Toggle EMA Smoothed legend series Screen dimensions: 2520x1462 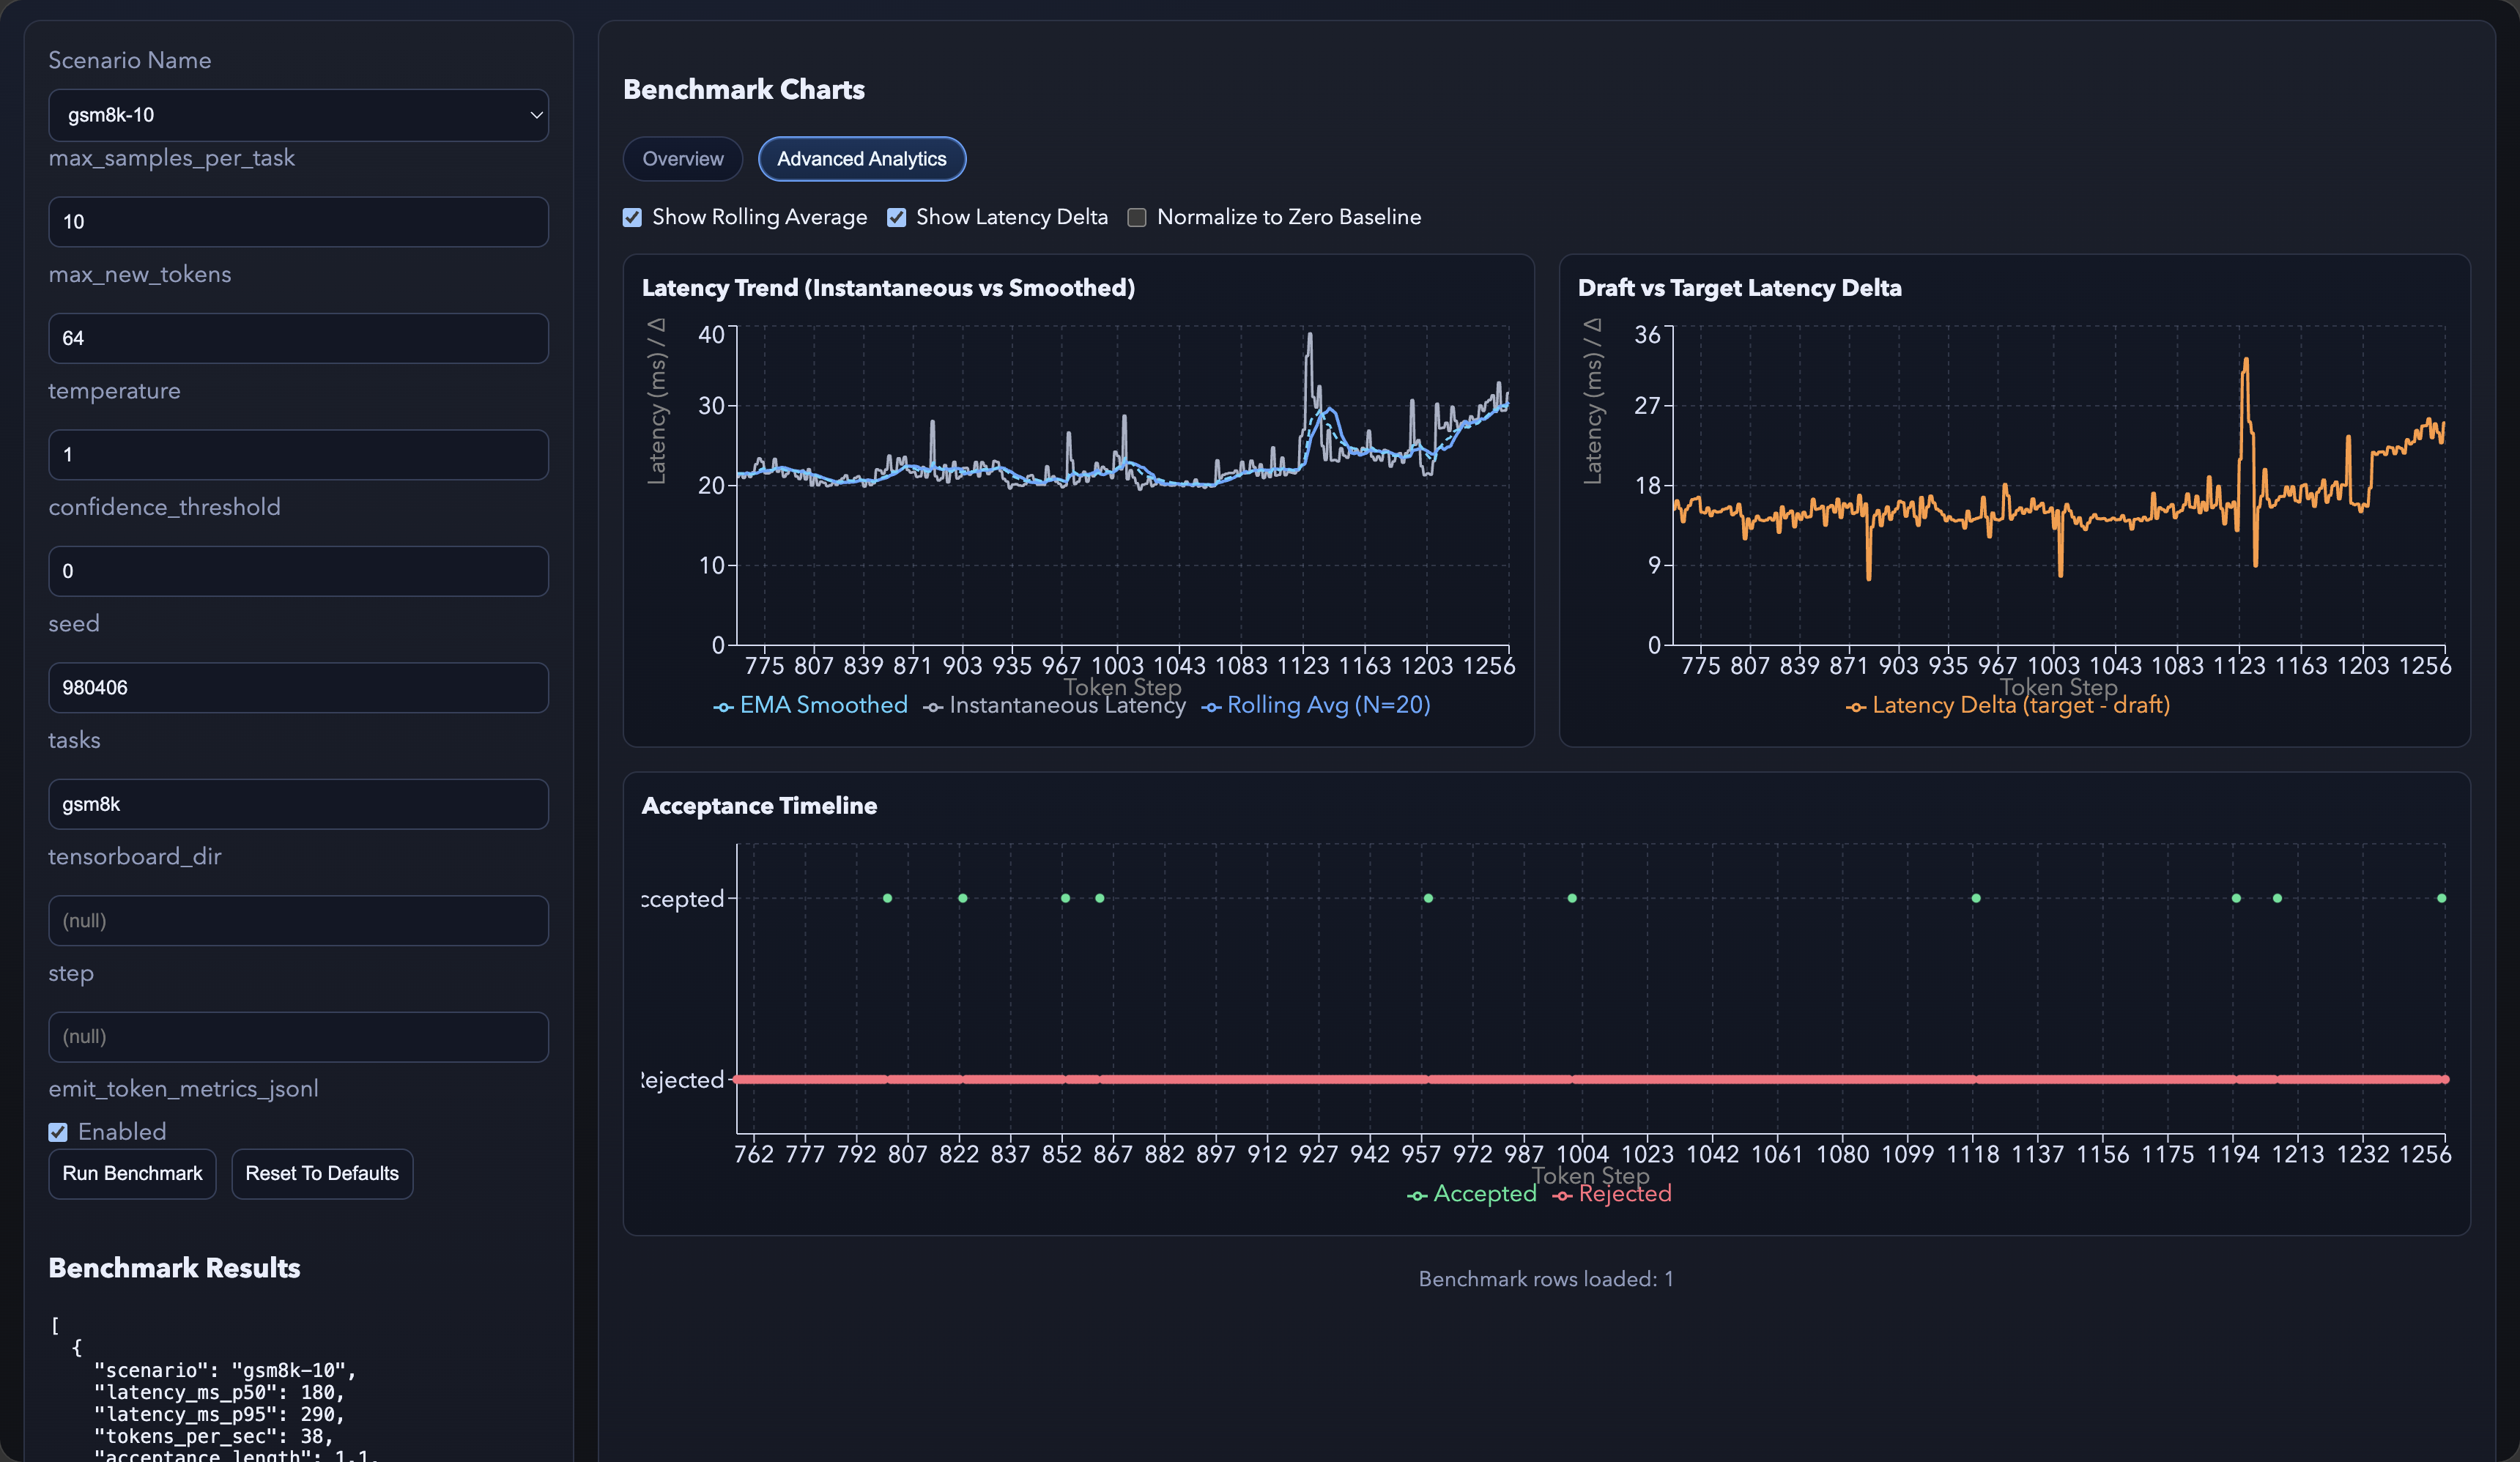point(811,705)
